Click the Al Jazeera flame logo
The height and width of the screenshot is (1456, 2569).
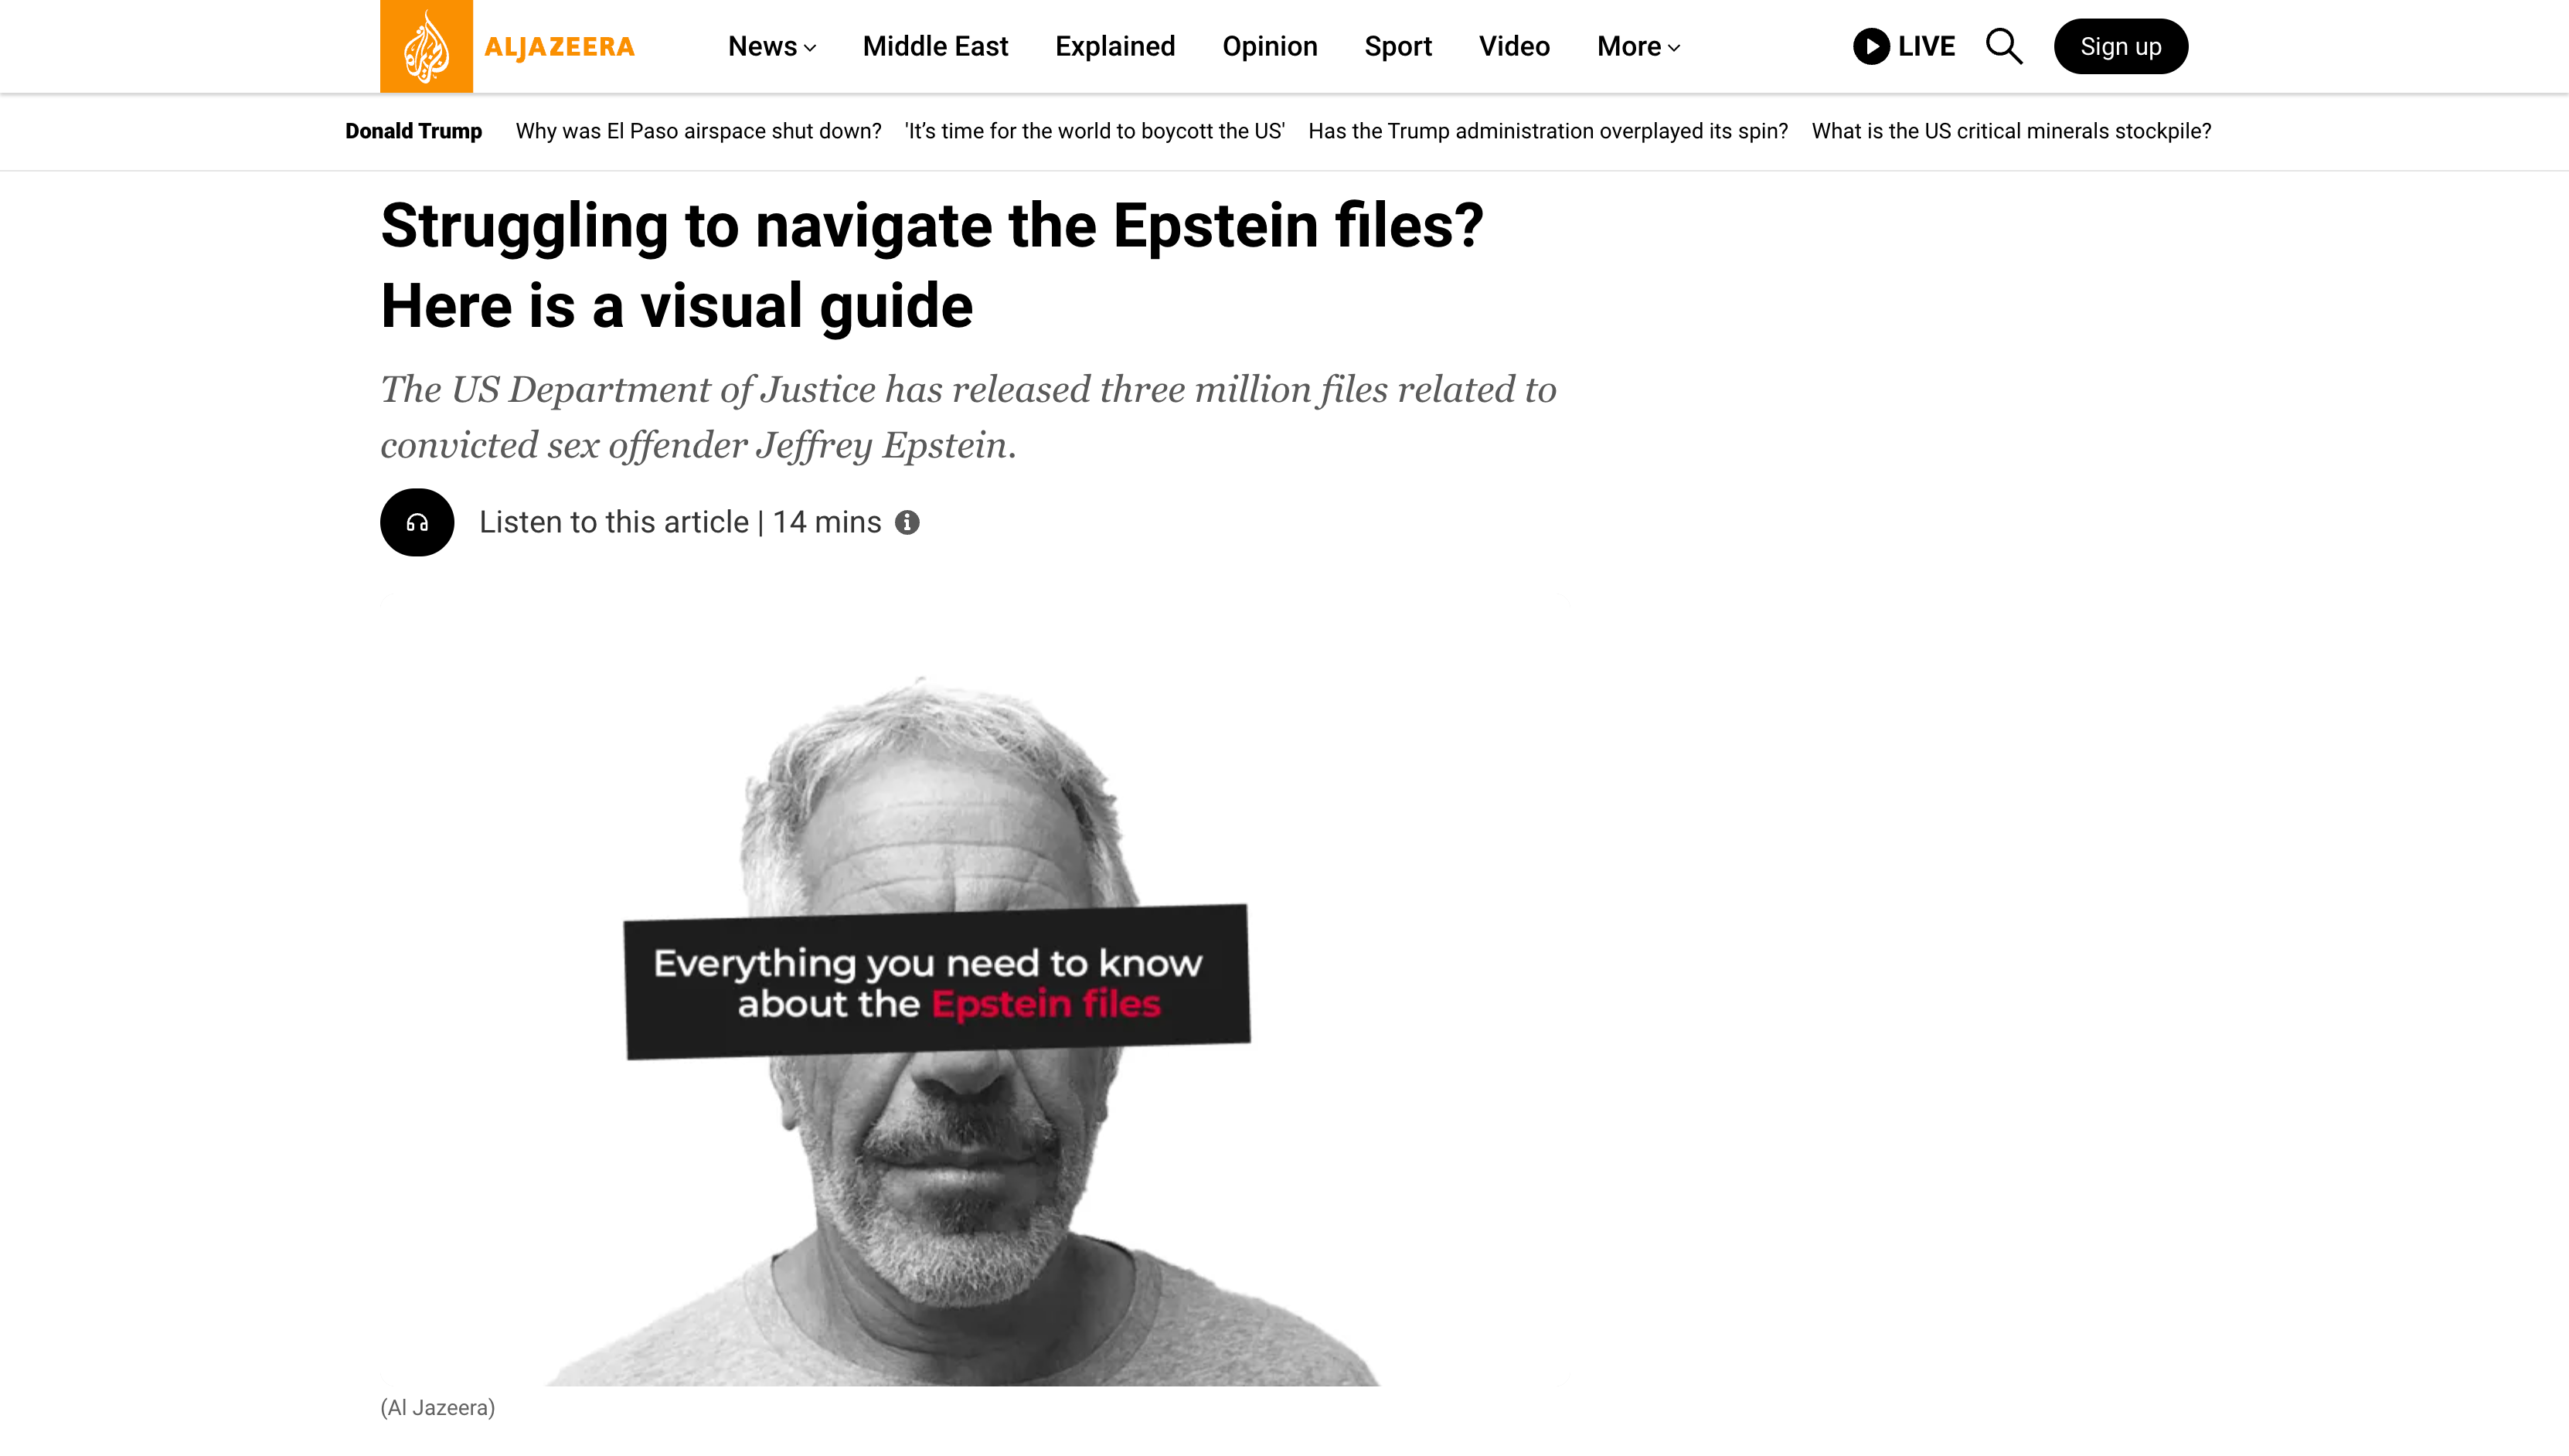tap(426, 46)
